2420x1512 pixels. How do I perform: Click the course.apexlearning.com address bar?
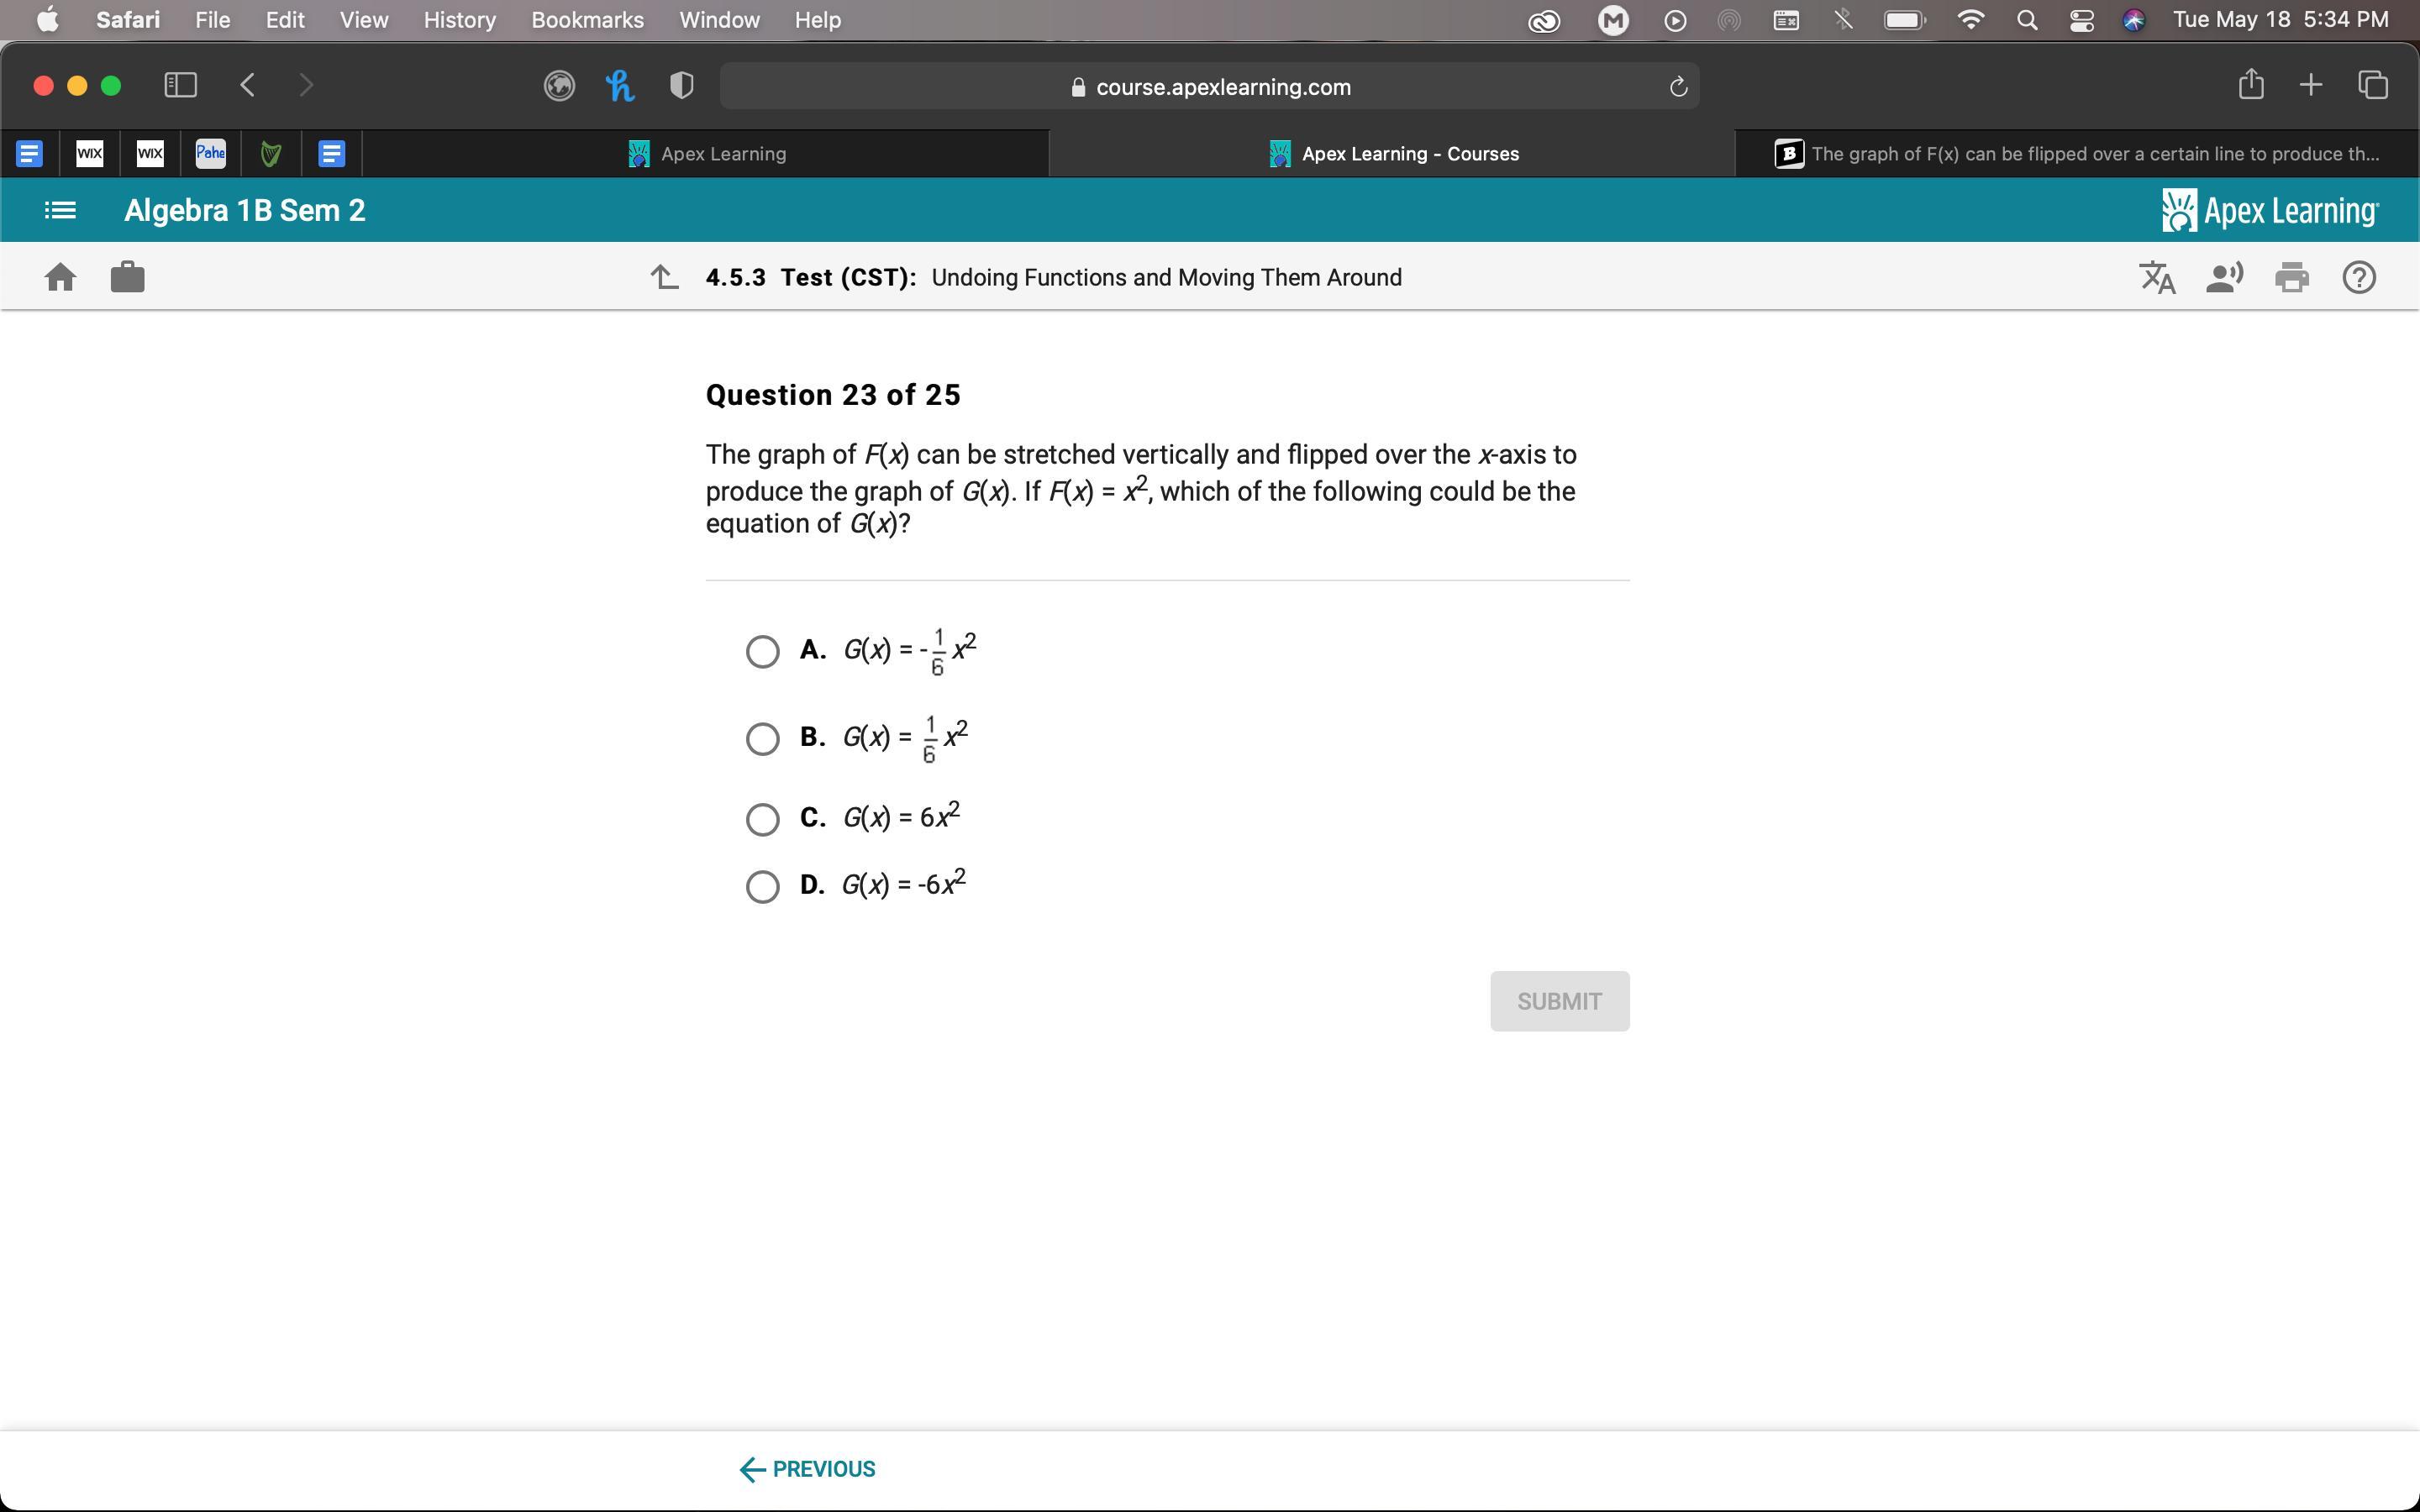click(x=1208, y=87)
